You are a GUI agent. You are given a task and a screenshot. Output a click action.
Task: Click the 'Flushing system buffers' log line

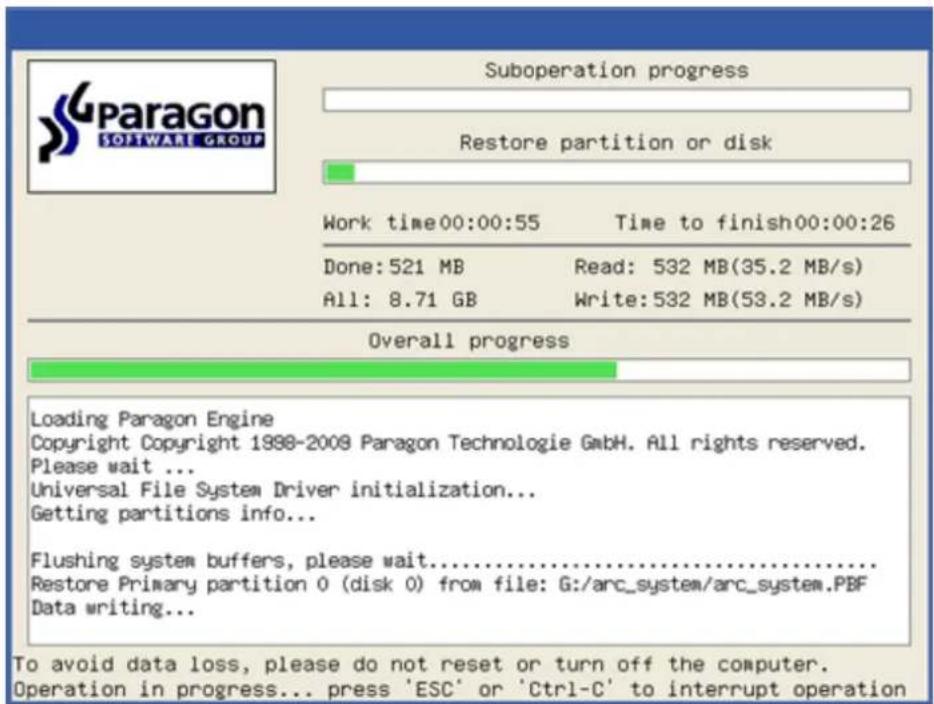(454, 560)
